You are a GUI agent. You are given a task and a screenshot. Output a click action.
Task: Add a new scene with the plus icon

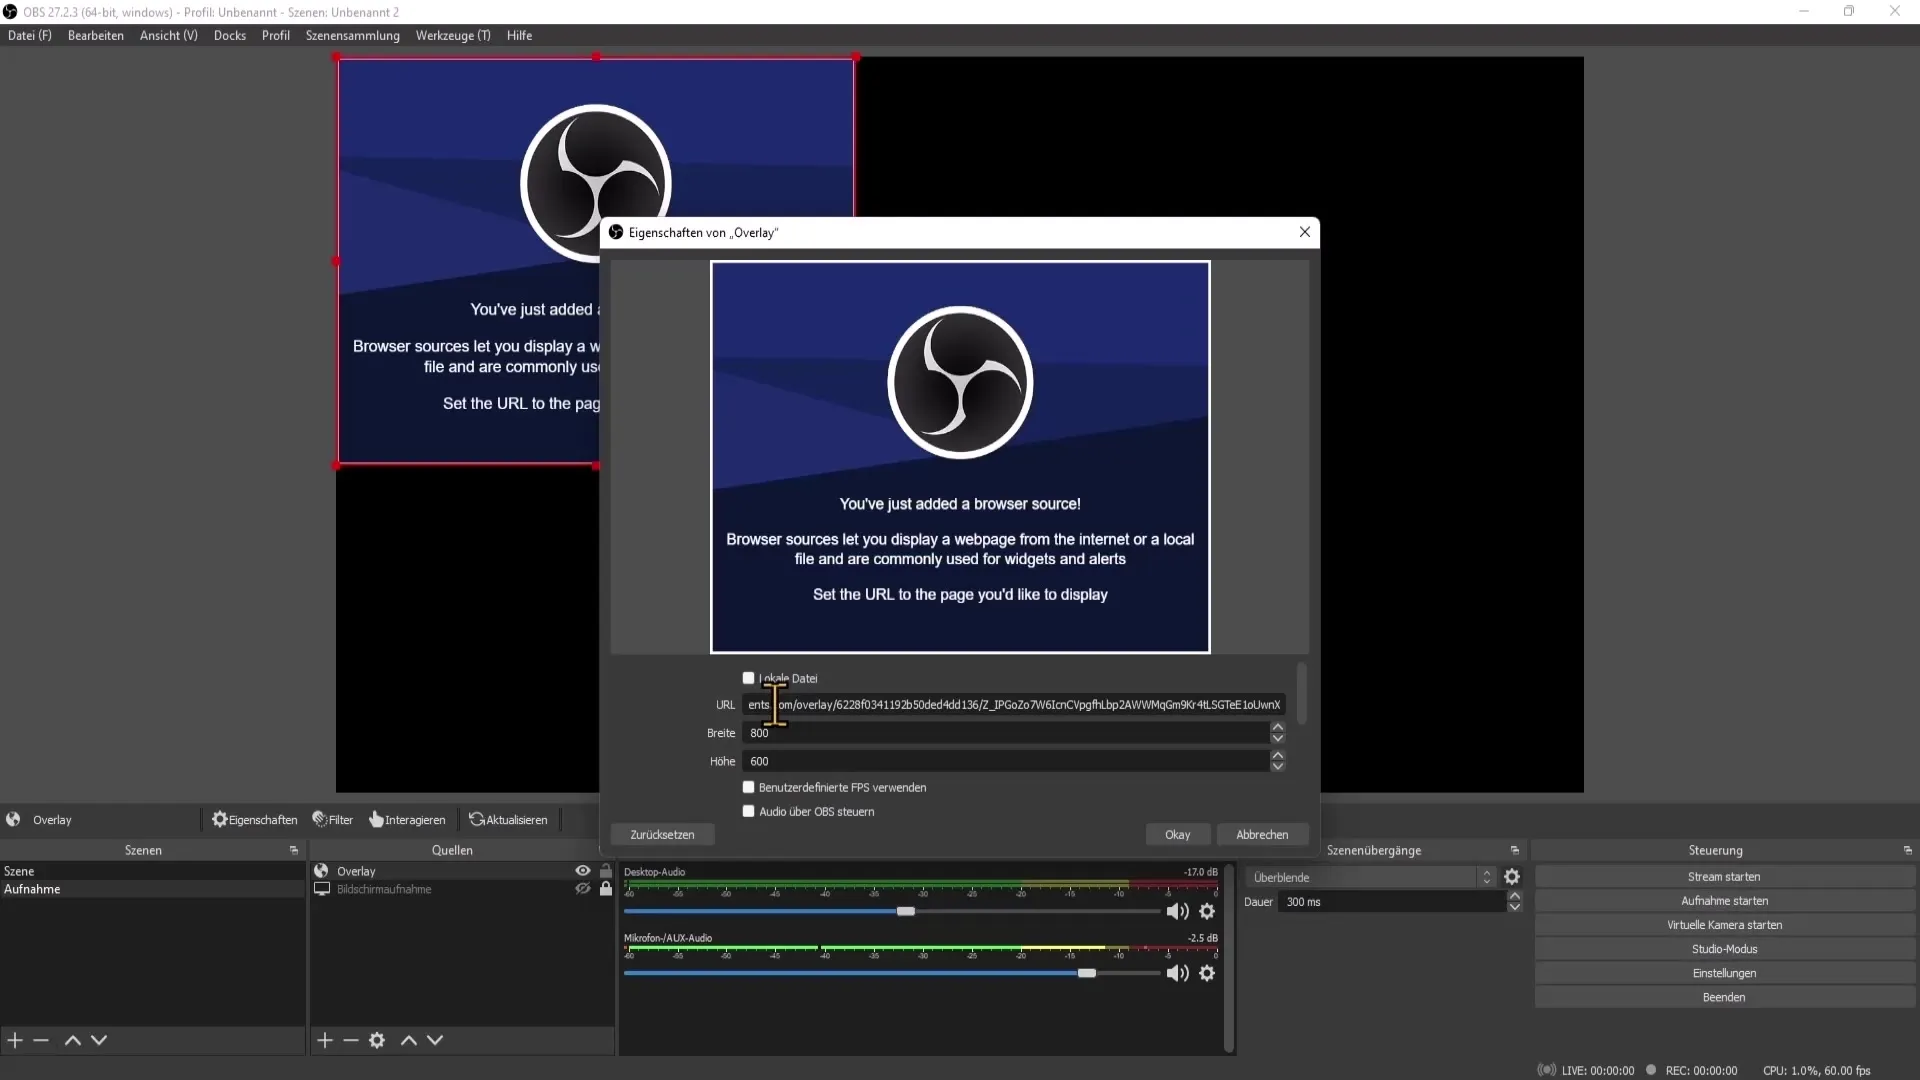click(x=15, y=1040)
